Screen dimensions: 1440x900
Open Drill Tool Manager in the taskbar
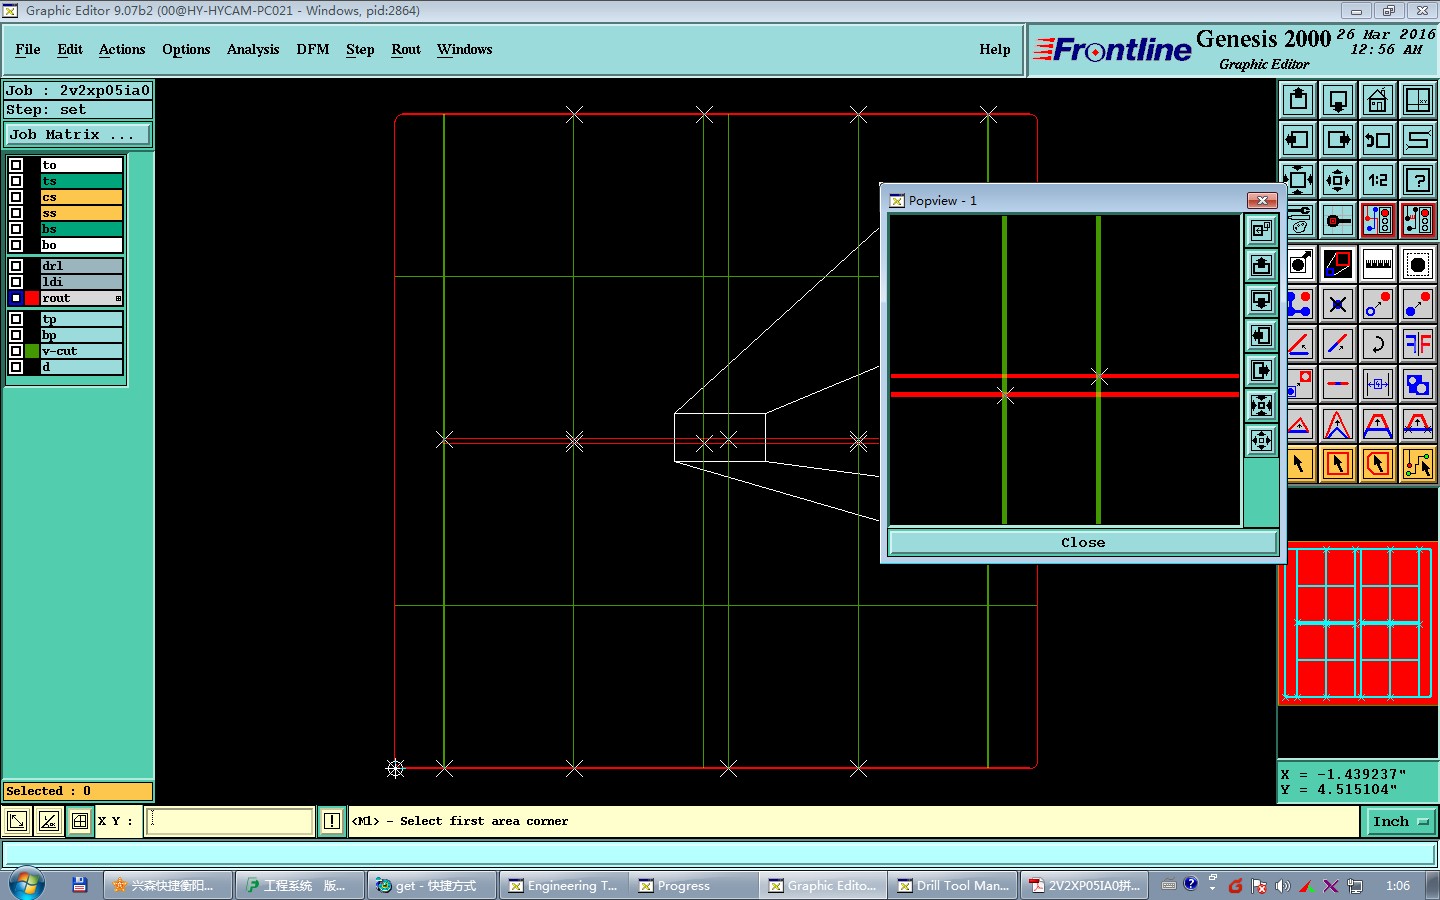pyautogui.click(x=954, y=885)
